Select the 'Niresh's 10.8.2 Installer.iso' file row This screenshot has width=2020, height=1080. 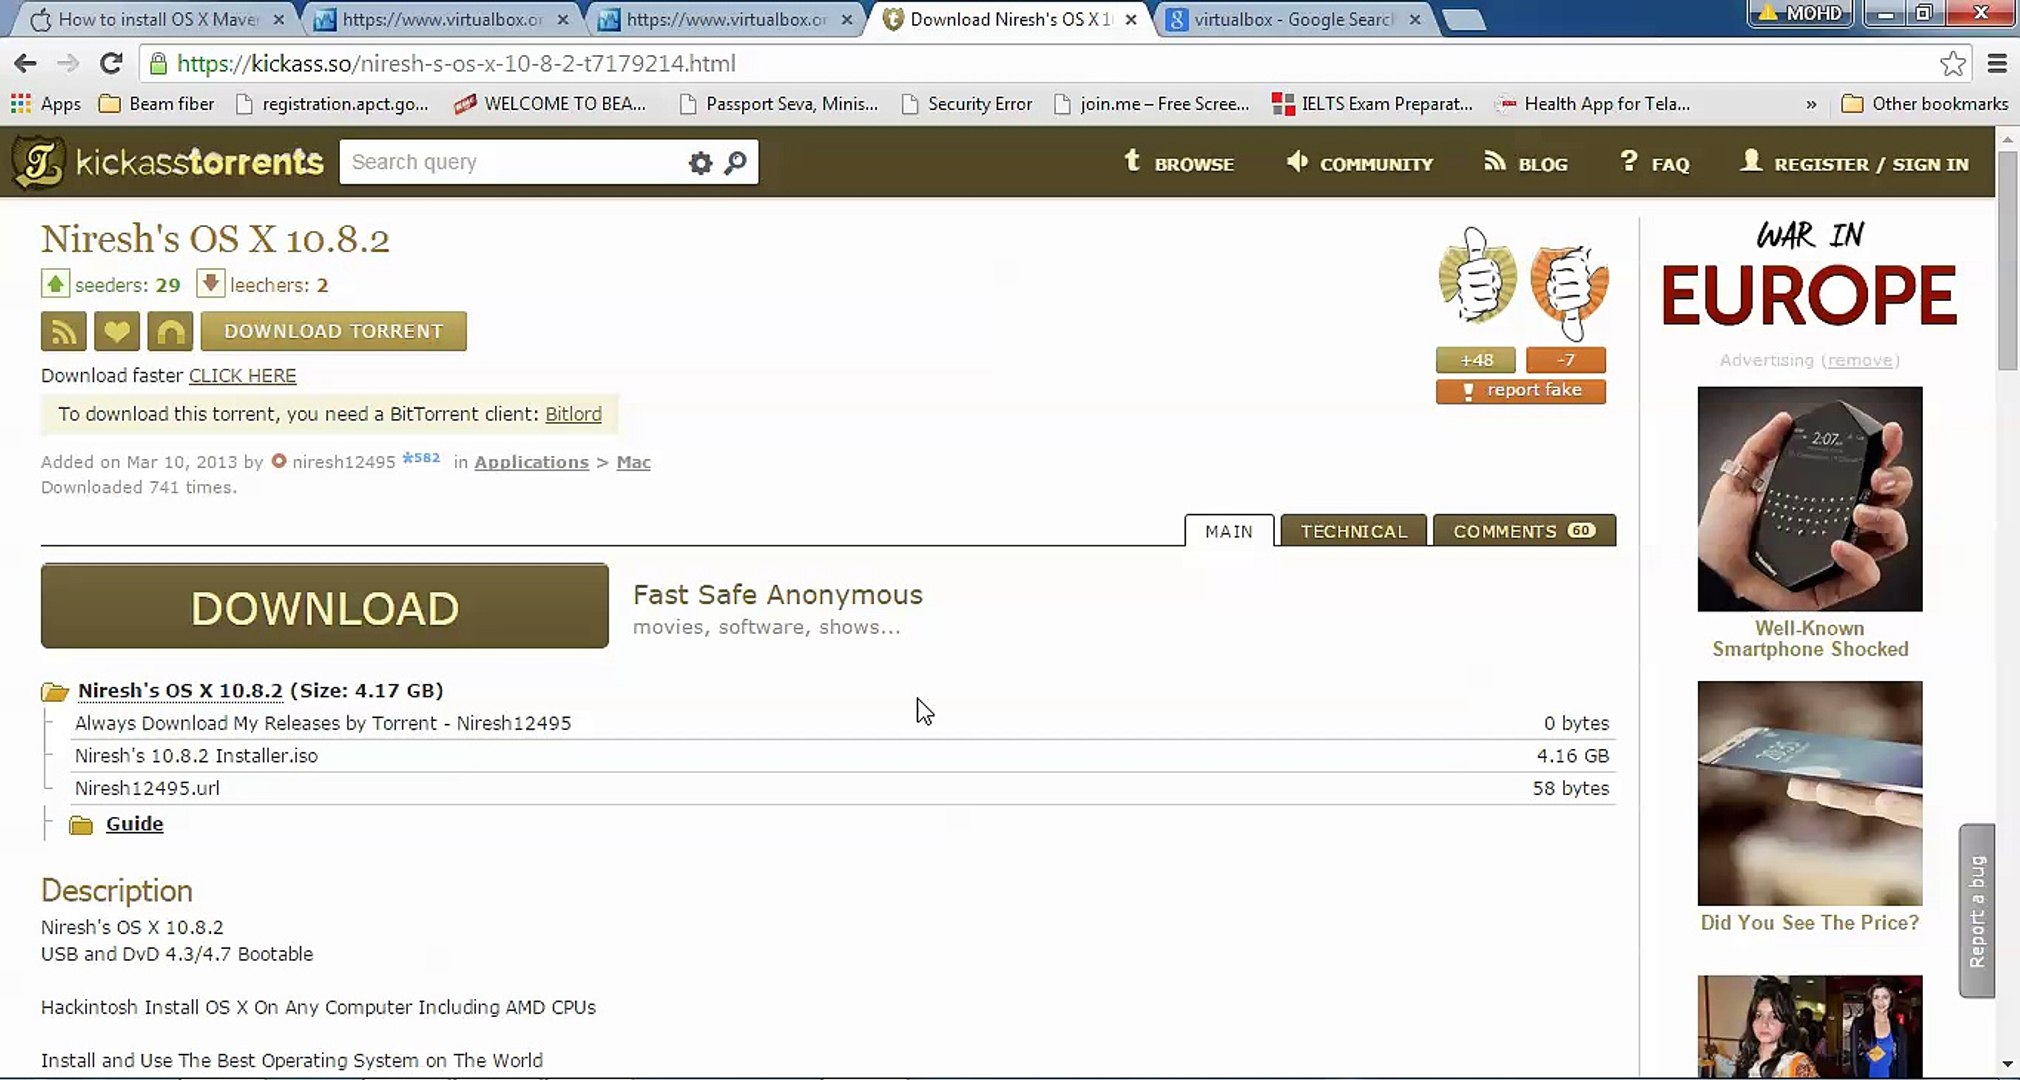coord(842,756)
